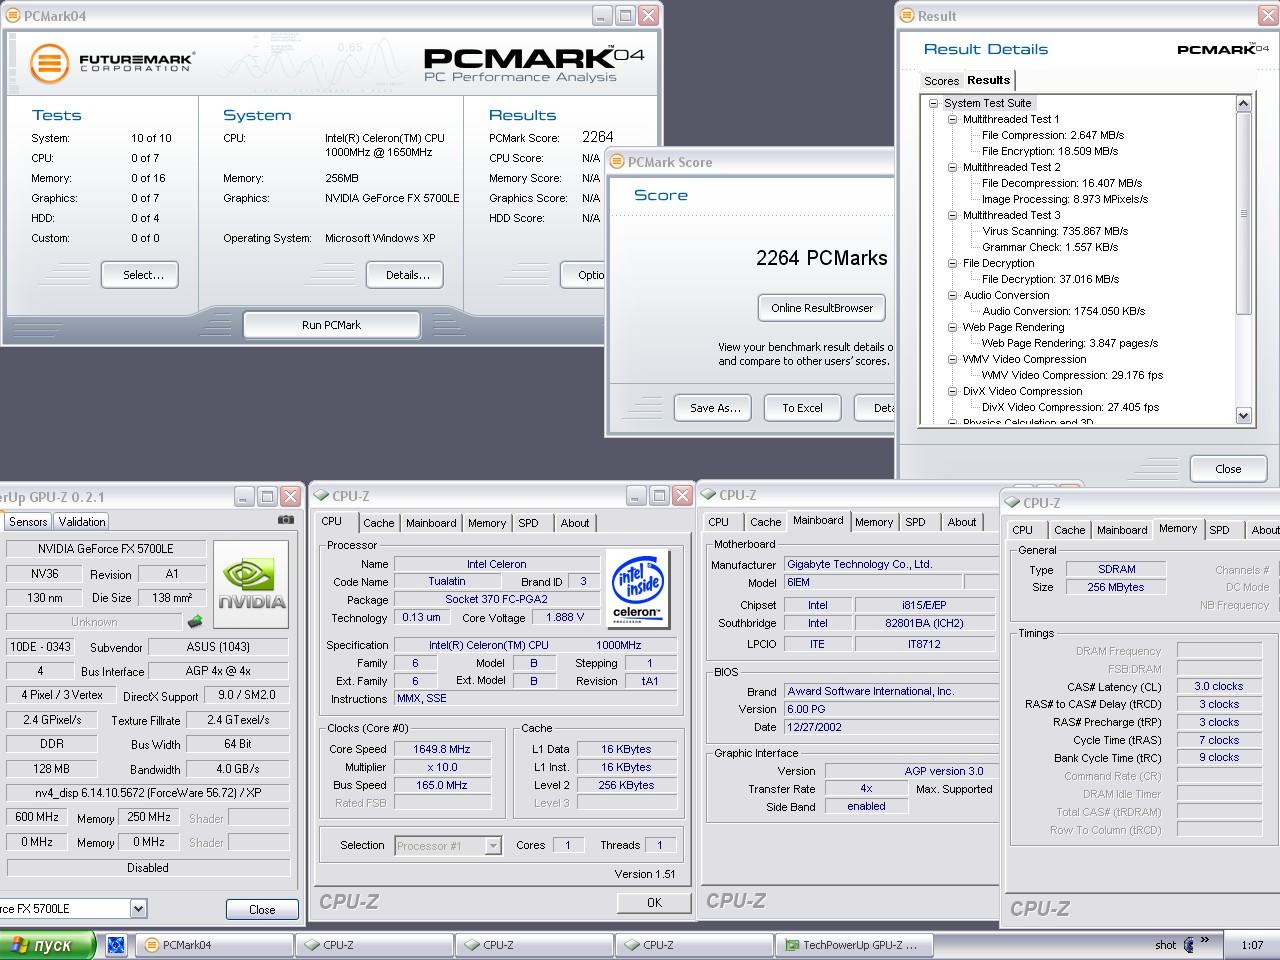This screenshot has width=1280, height=960.
Task: Collapse the Web Page Rendering node
Action: click(x=953, y=327)
